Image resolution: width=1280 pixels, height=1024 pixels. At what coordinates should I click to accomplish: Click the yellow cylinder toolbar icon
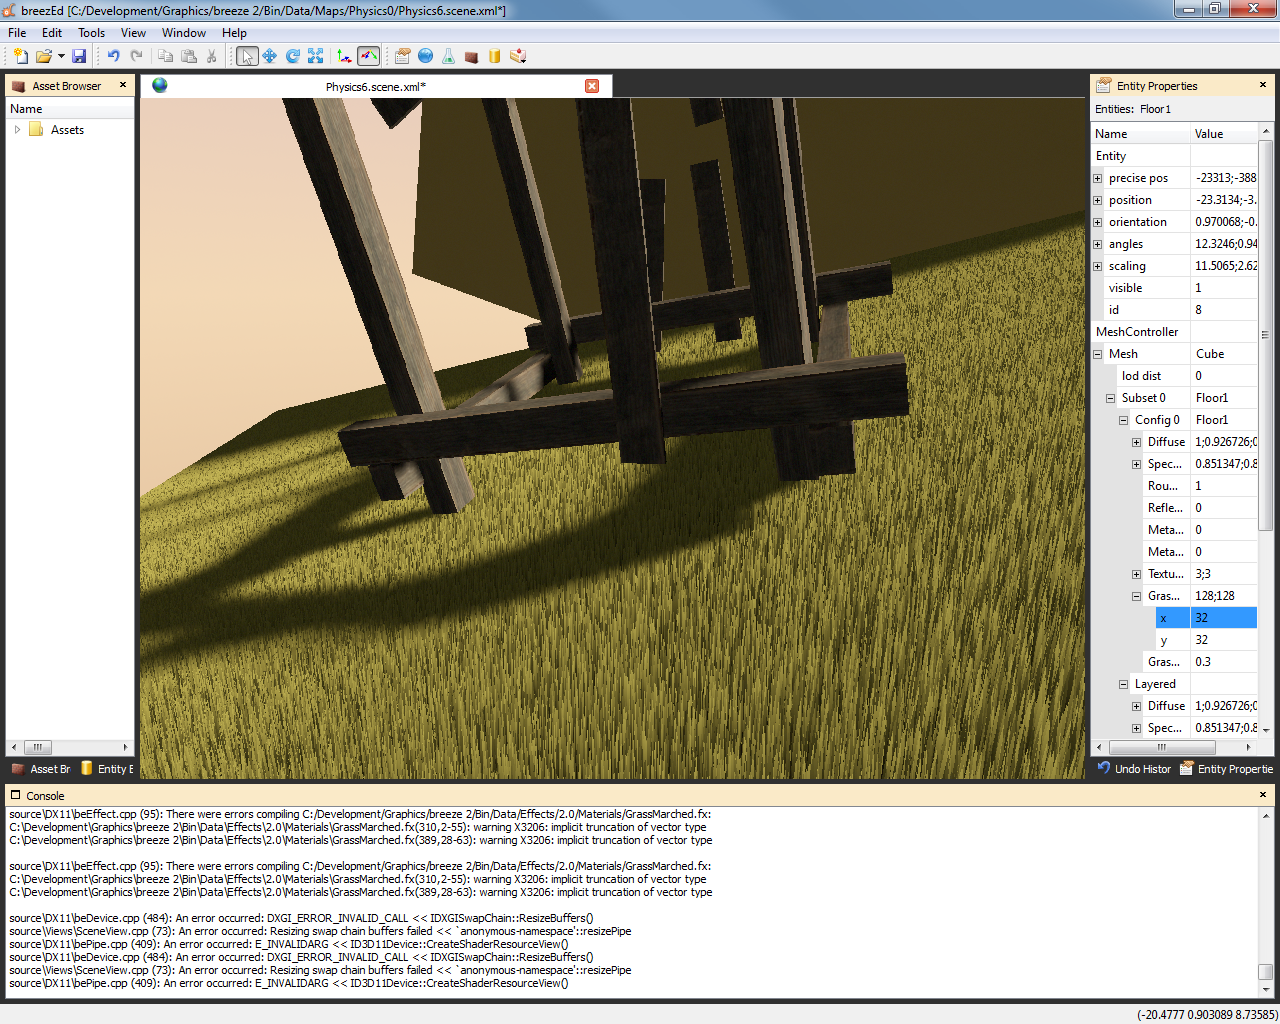pos(494,56)
